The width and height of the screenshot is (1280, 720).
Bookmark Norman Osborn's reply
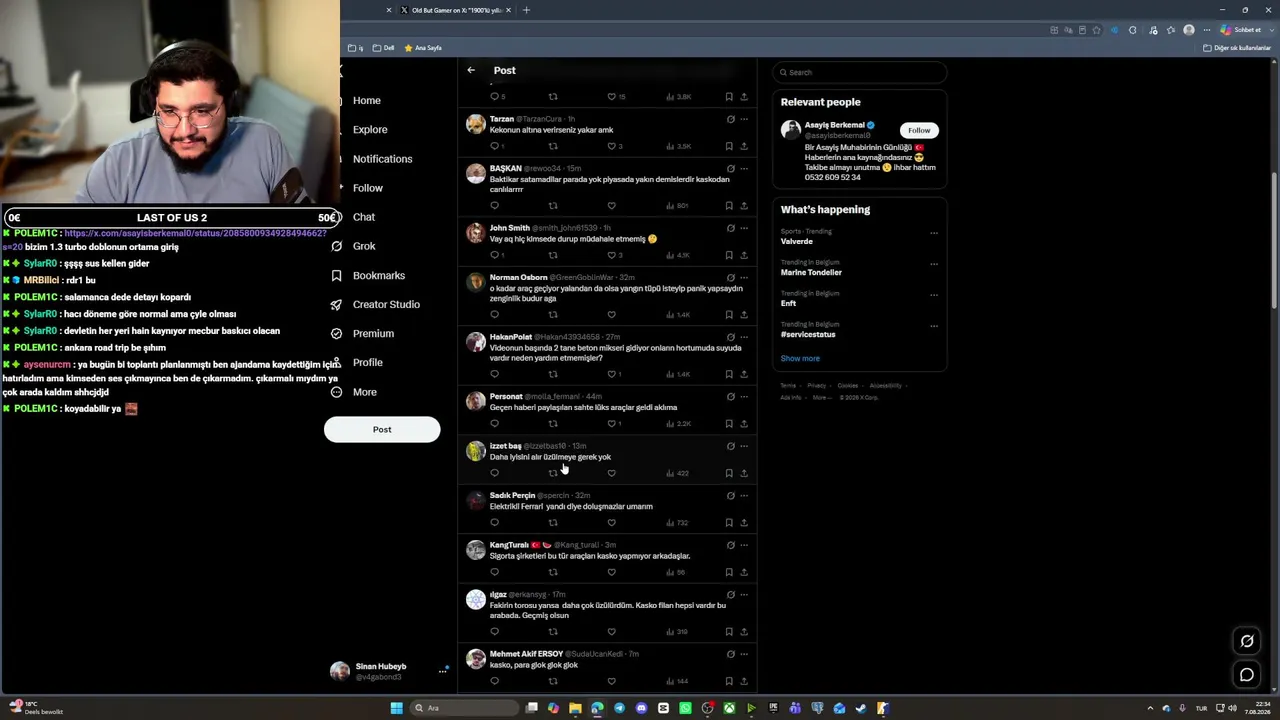pyautogui.click(x=729, y=315)
